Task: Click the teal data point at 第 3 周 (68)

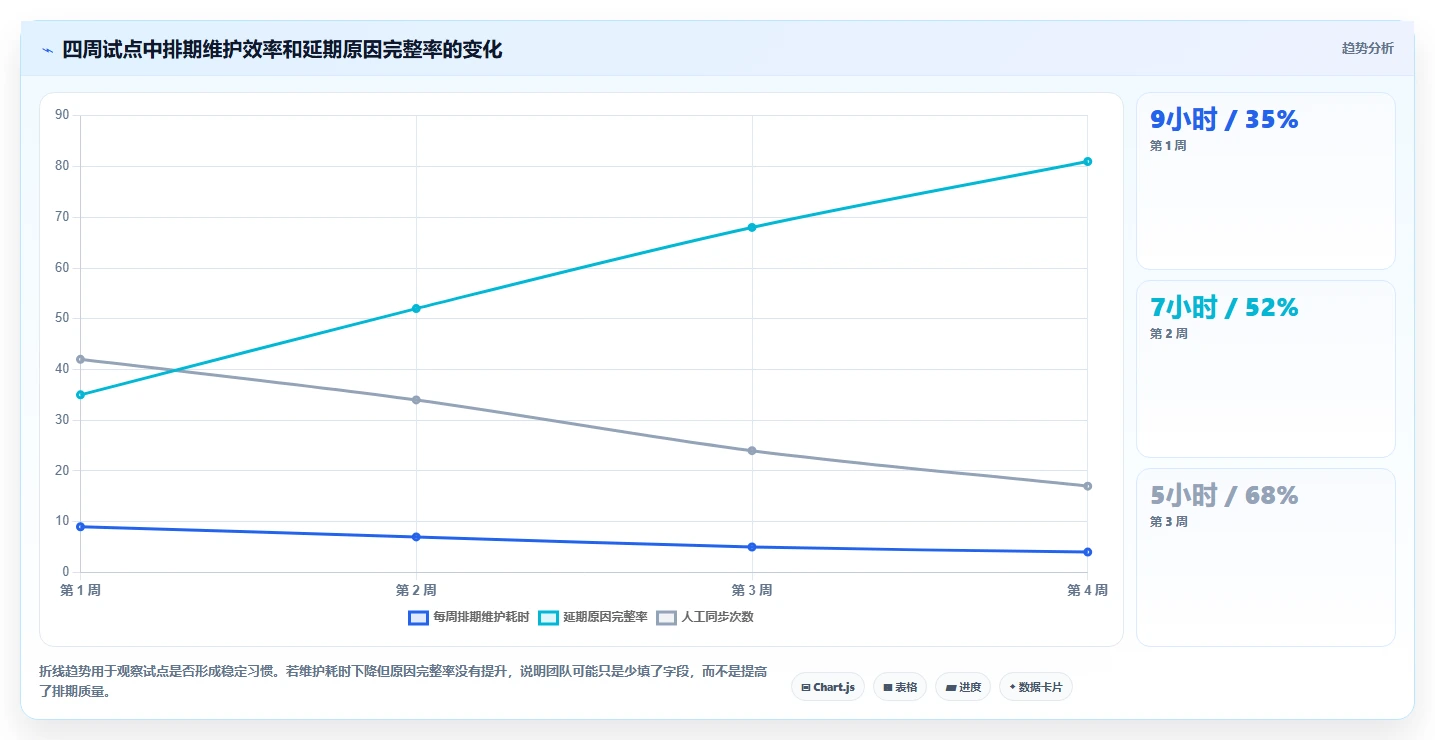Action: click(752, 227)
